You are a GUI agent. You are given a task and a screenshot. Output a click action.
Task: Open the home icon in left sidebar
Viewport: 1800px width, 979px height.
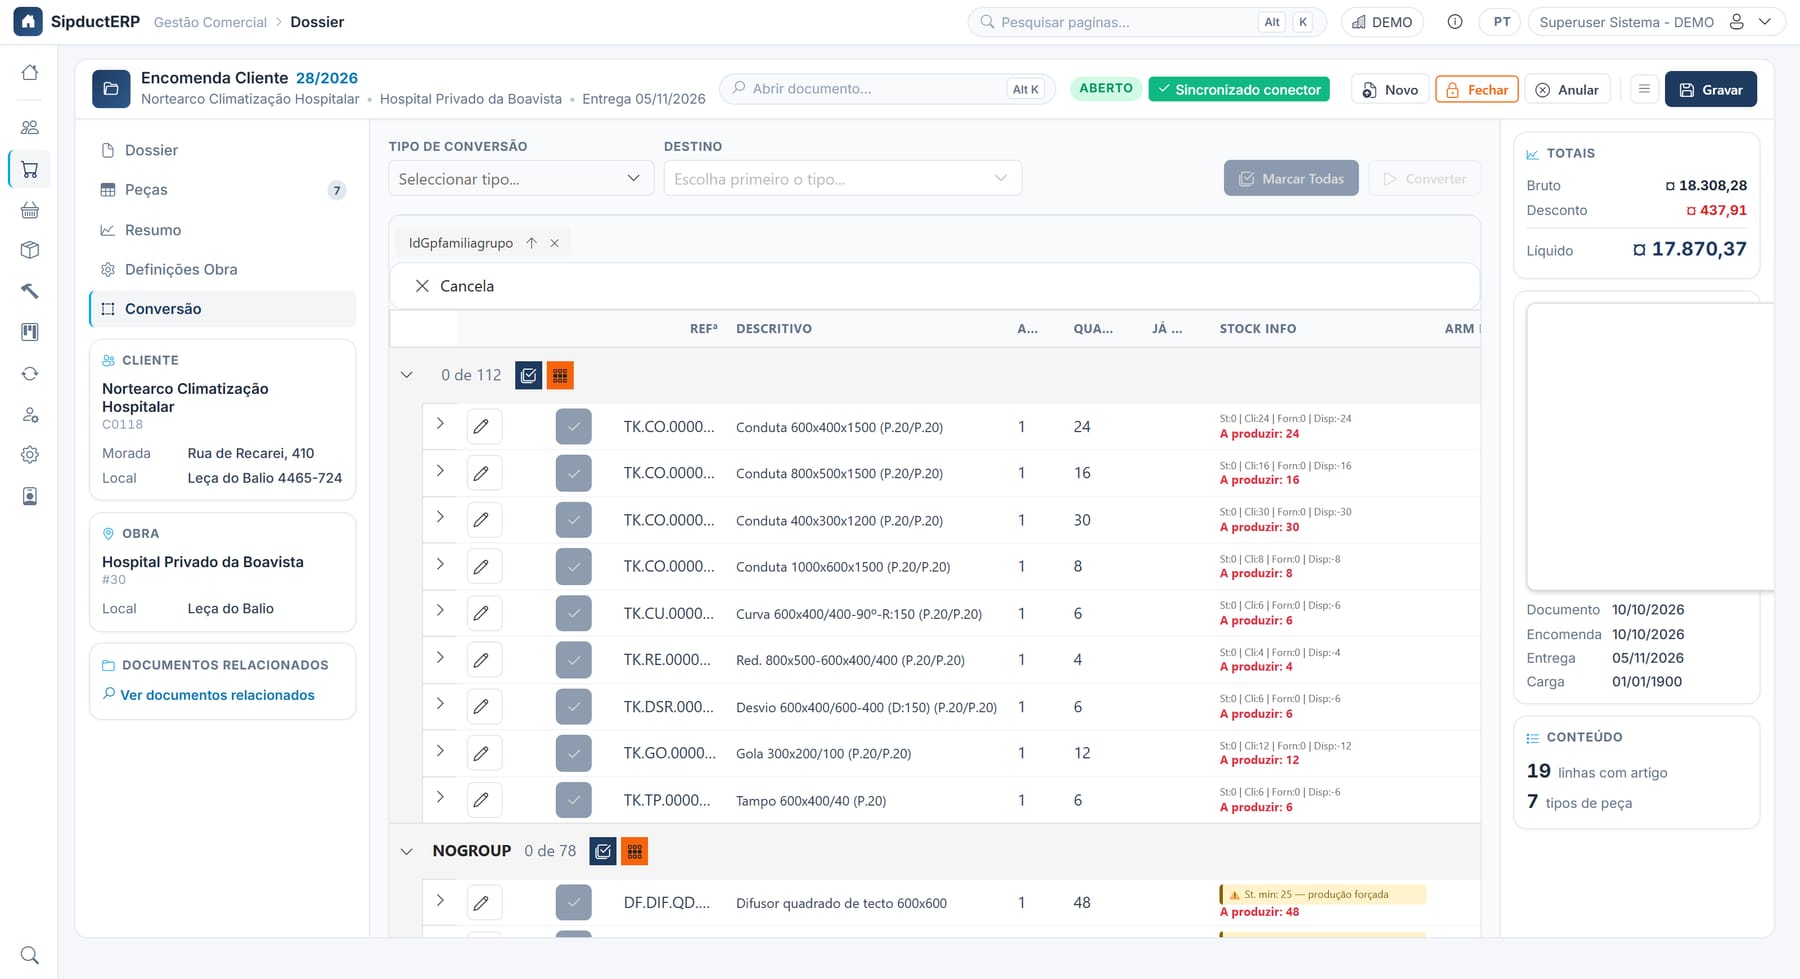30,72
